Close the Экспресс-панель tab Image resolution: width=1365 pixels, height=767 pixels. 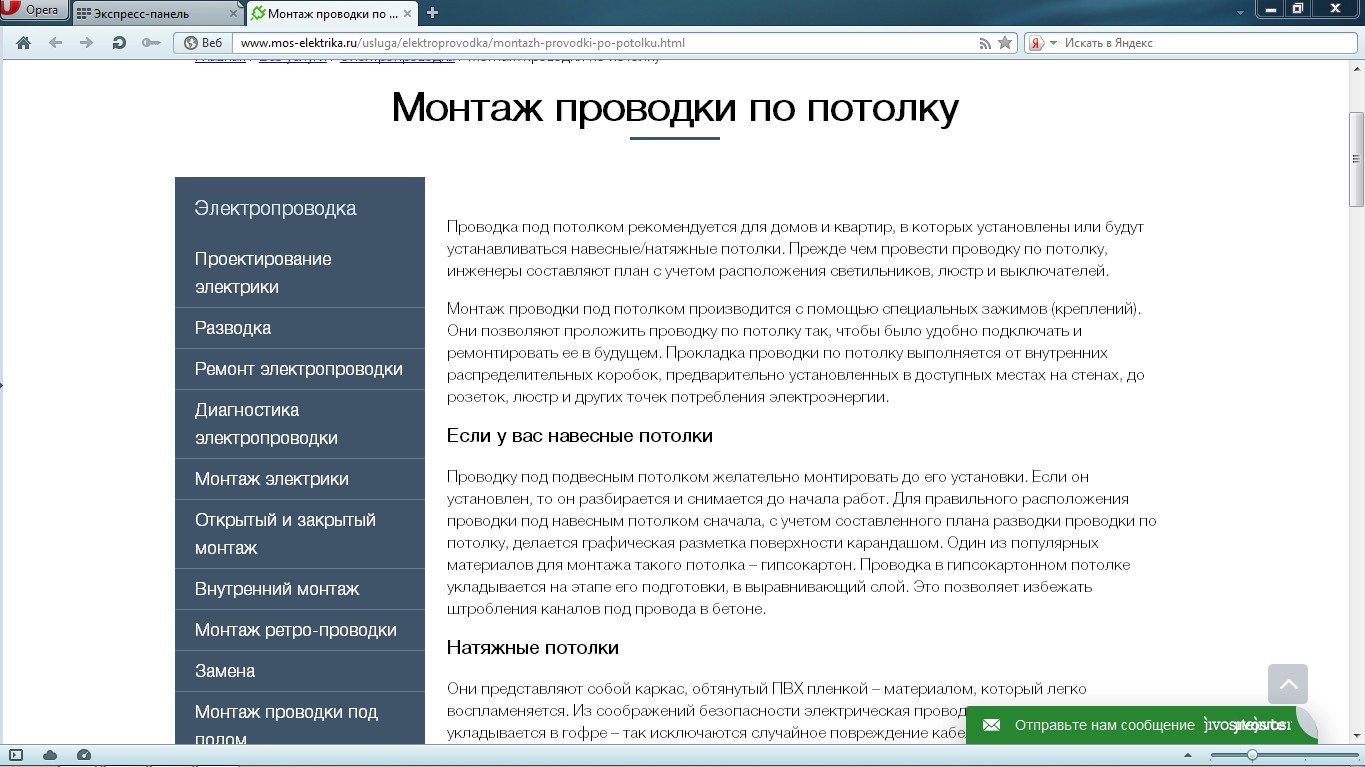(x=233, y=13)
